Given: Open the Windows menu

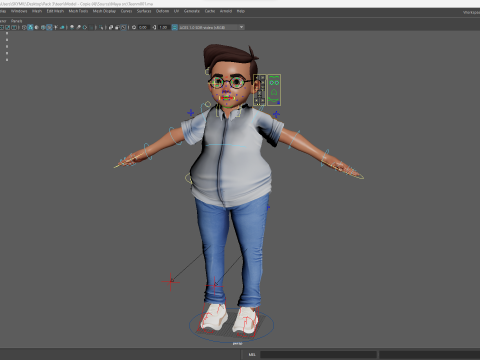Looking at the screenshot, I should tap(19, 11).
